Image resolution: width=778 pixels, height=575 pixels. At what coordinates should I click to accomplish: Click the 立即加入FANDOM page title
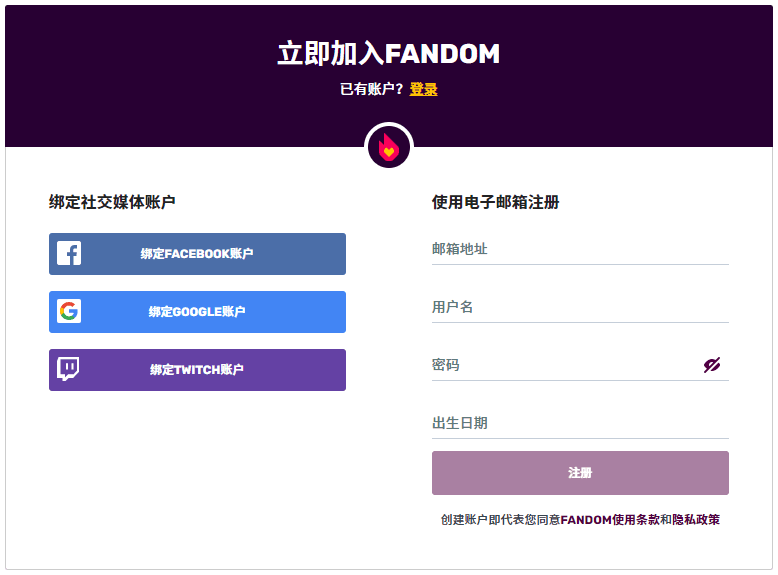(389, 54)
